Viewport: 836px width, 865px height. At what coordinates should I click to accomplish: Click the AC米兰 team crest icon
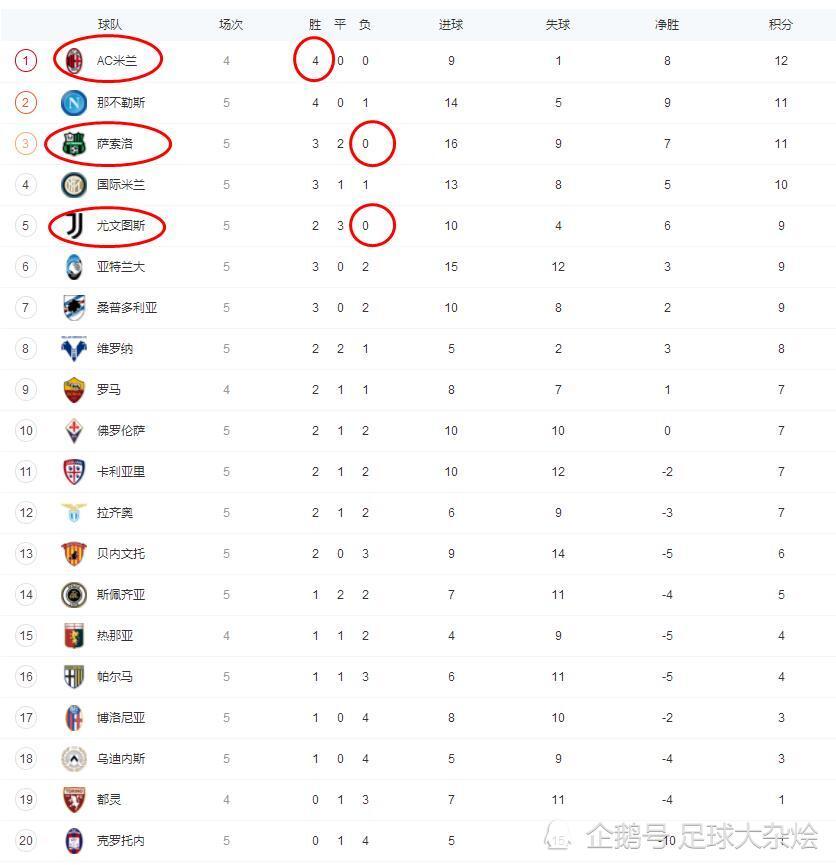pyautogui.click(x=74, y=61)
